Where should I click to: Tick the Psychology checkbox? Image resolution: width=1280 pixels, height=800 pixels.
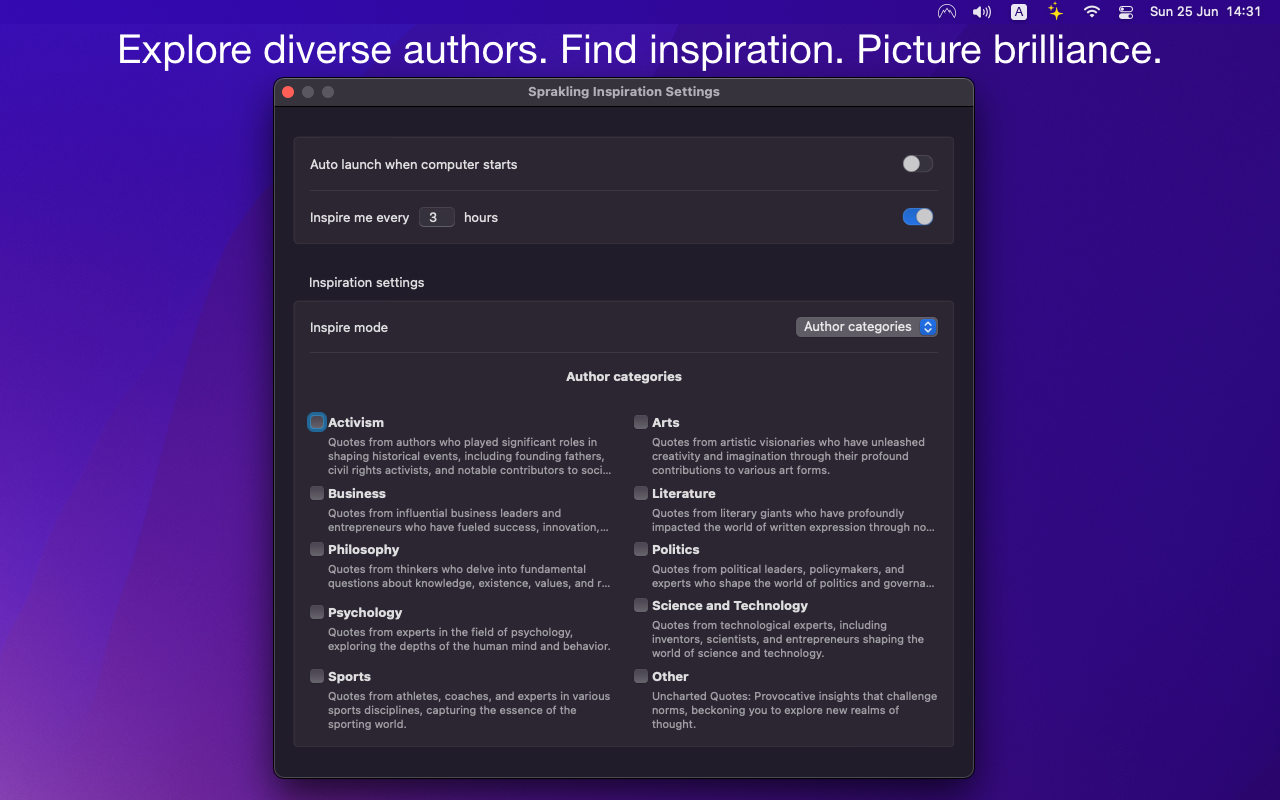[317, 612]
